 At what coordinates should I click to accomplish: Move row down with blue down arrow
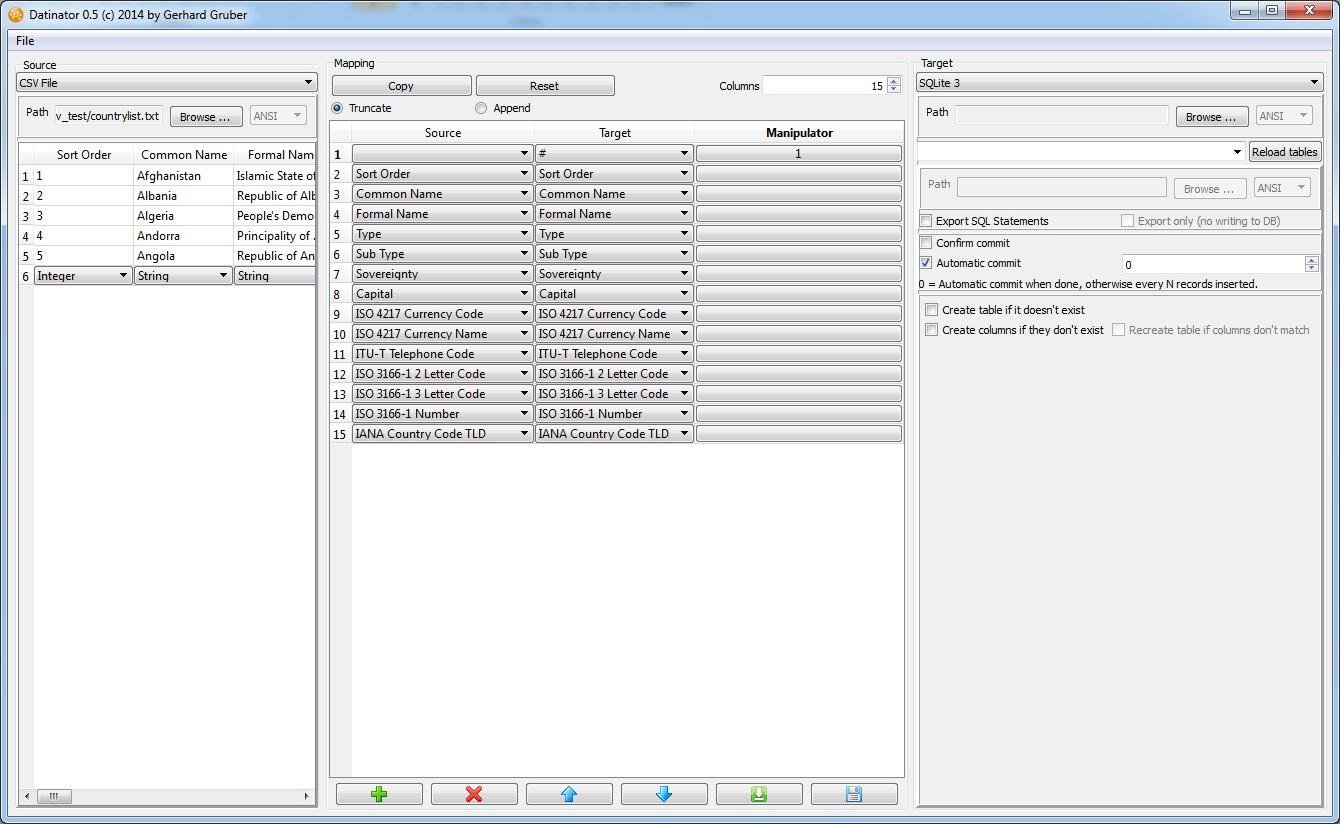pyautogui.click(x=664, y=794)
